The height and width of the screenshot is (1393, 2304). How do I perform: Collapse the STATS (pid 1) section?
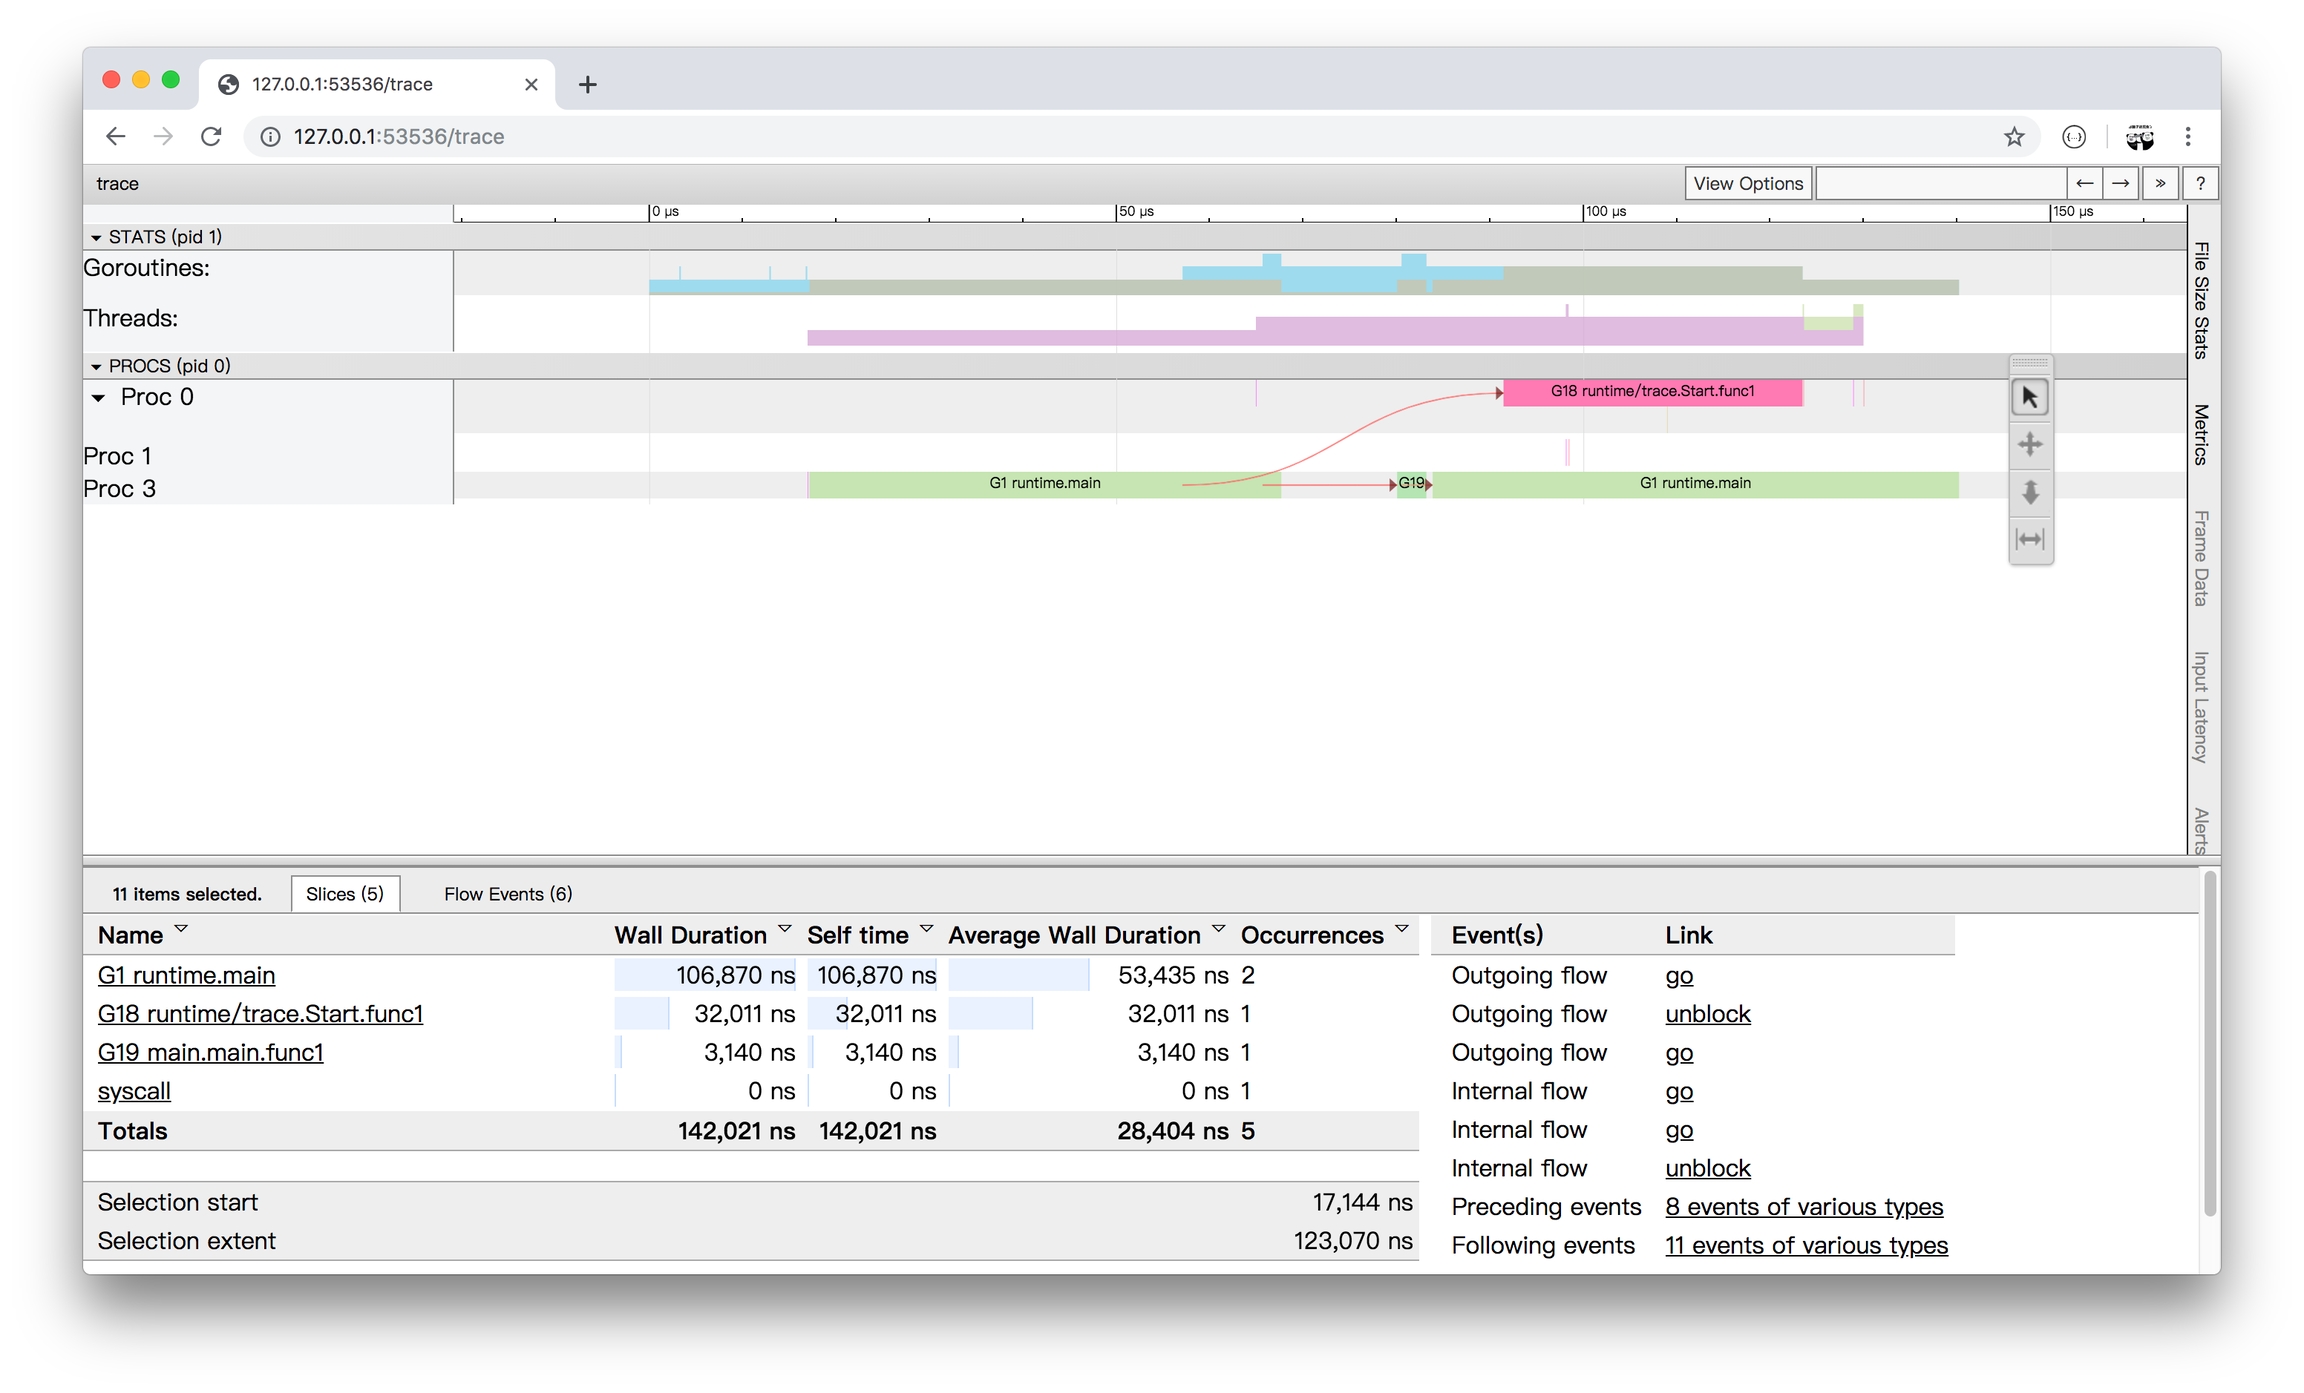click(96, 238)
